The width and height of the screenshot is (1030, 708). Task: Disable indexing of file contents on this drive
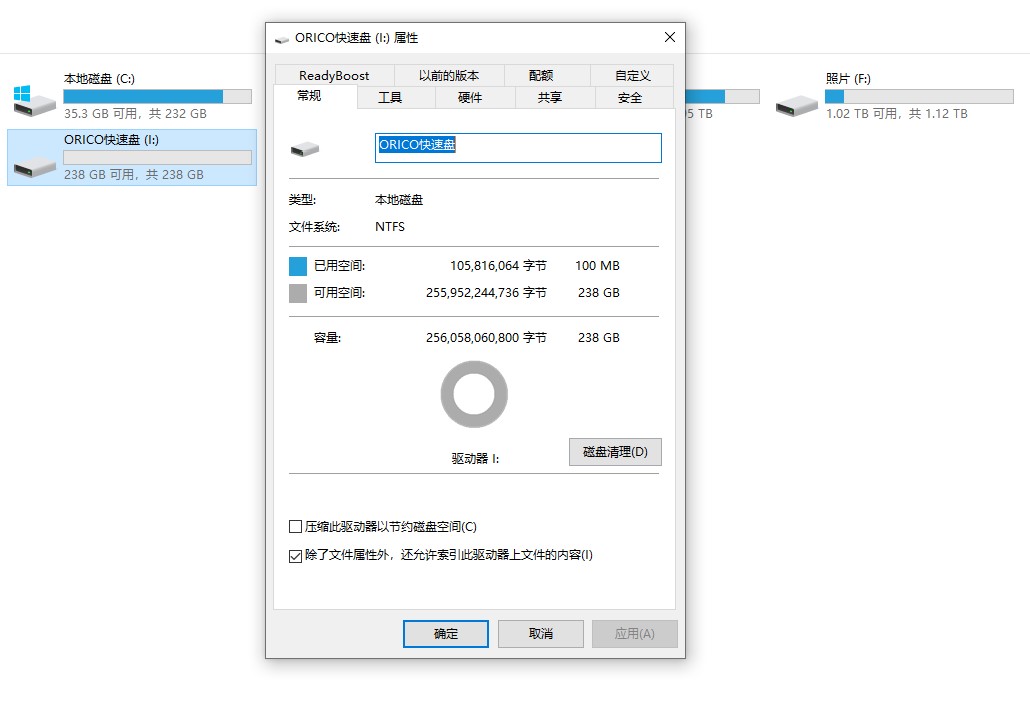296,554
